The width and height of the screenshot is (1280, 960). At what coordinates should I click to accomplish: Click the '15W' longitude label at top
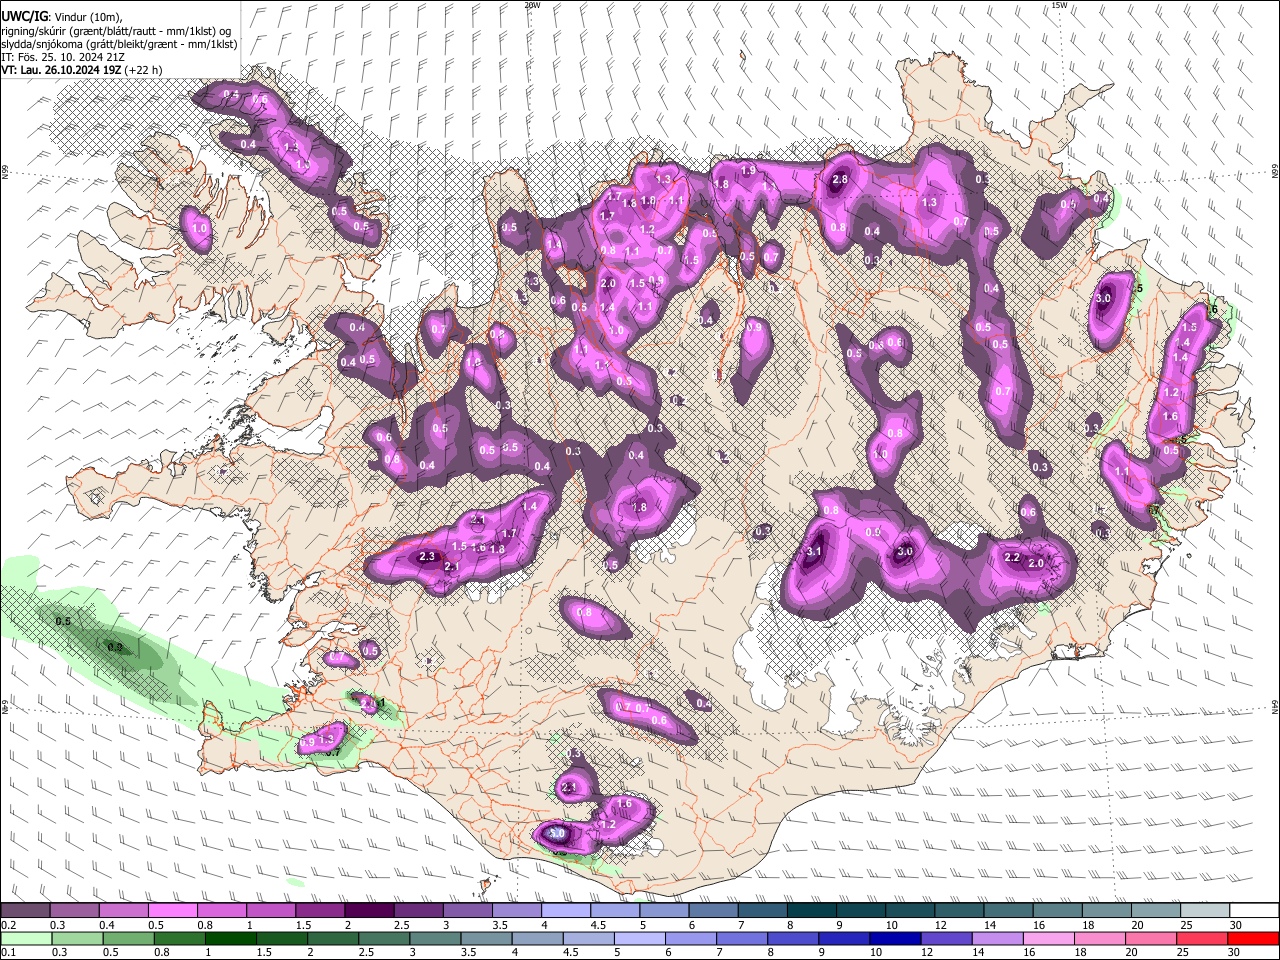[1059, 5]
